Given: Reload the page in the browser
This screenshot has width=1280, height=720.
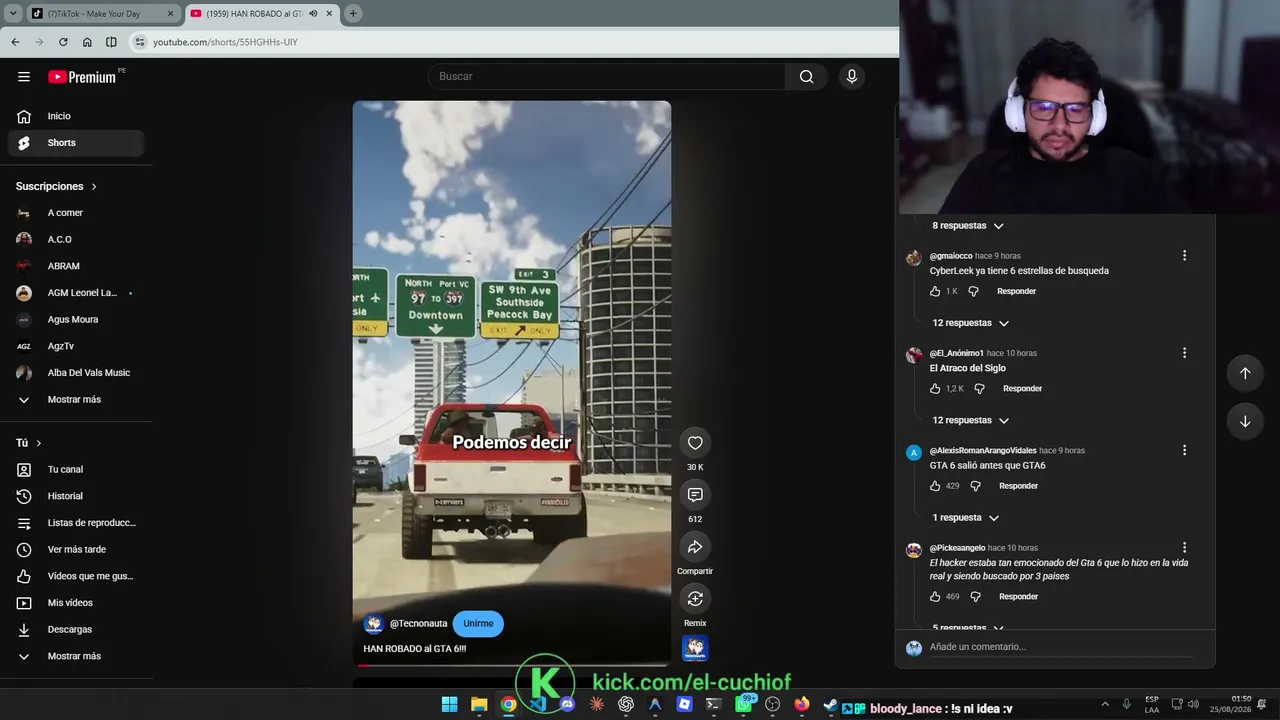Looking at the screenshot, I should click(63, 42).
